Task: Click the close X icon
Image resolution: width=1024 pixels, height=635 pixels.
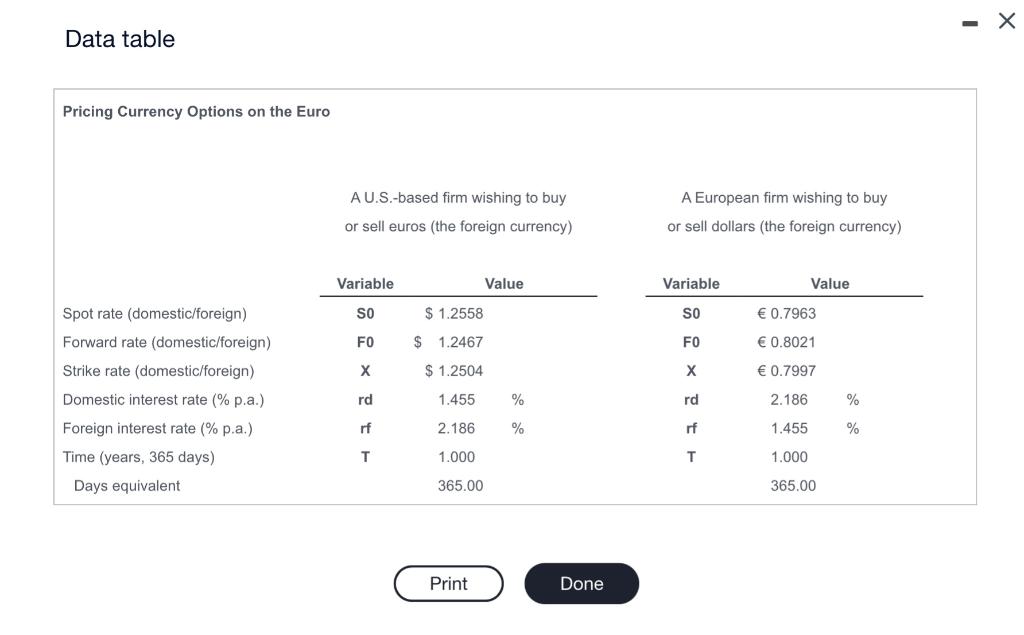Action: (x=1006, y=20)
